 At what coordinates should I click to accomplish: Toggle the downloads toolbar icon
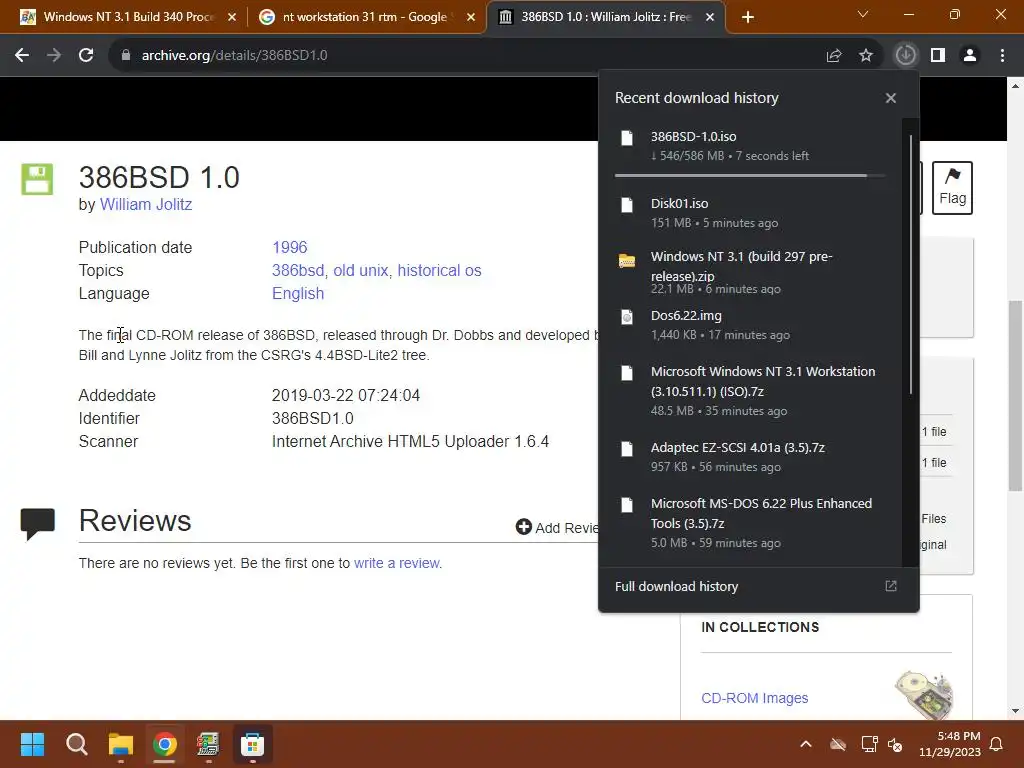click(x=905, y=56)
